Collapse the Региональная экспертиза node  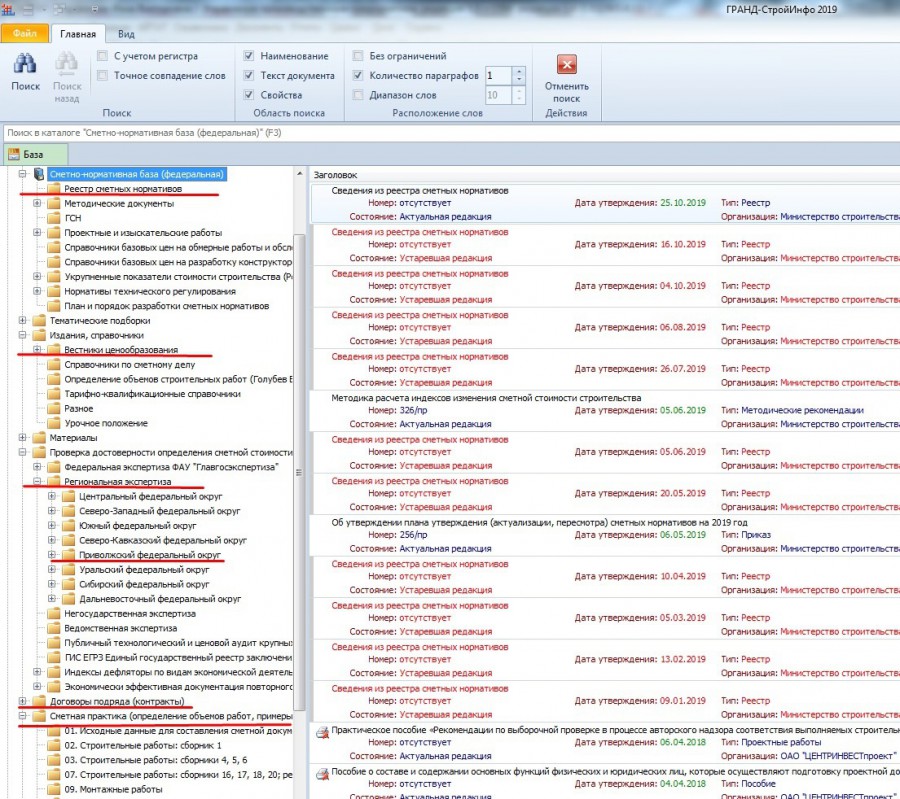click(37, 482)
